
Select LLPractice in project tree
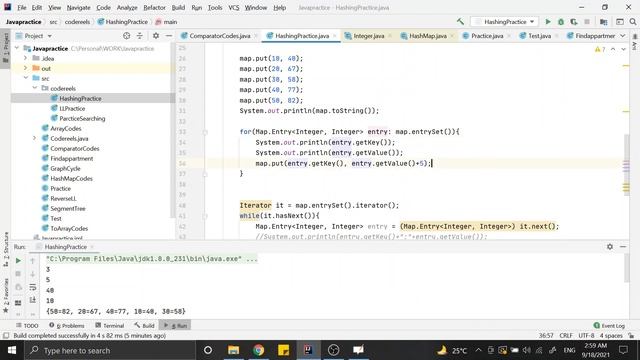tap(72, 108)
